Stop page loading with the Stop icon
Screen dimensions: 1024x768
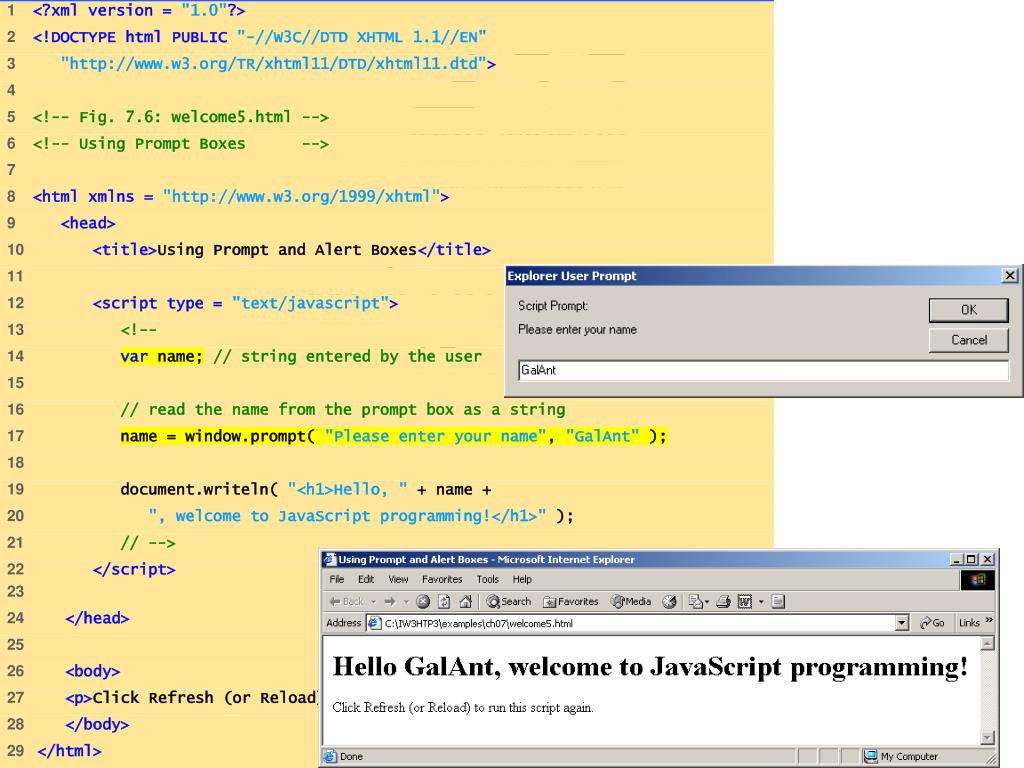pos(423,601)
